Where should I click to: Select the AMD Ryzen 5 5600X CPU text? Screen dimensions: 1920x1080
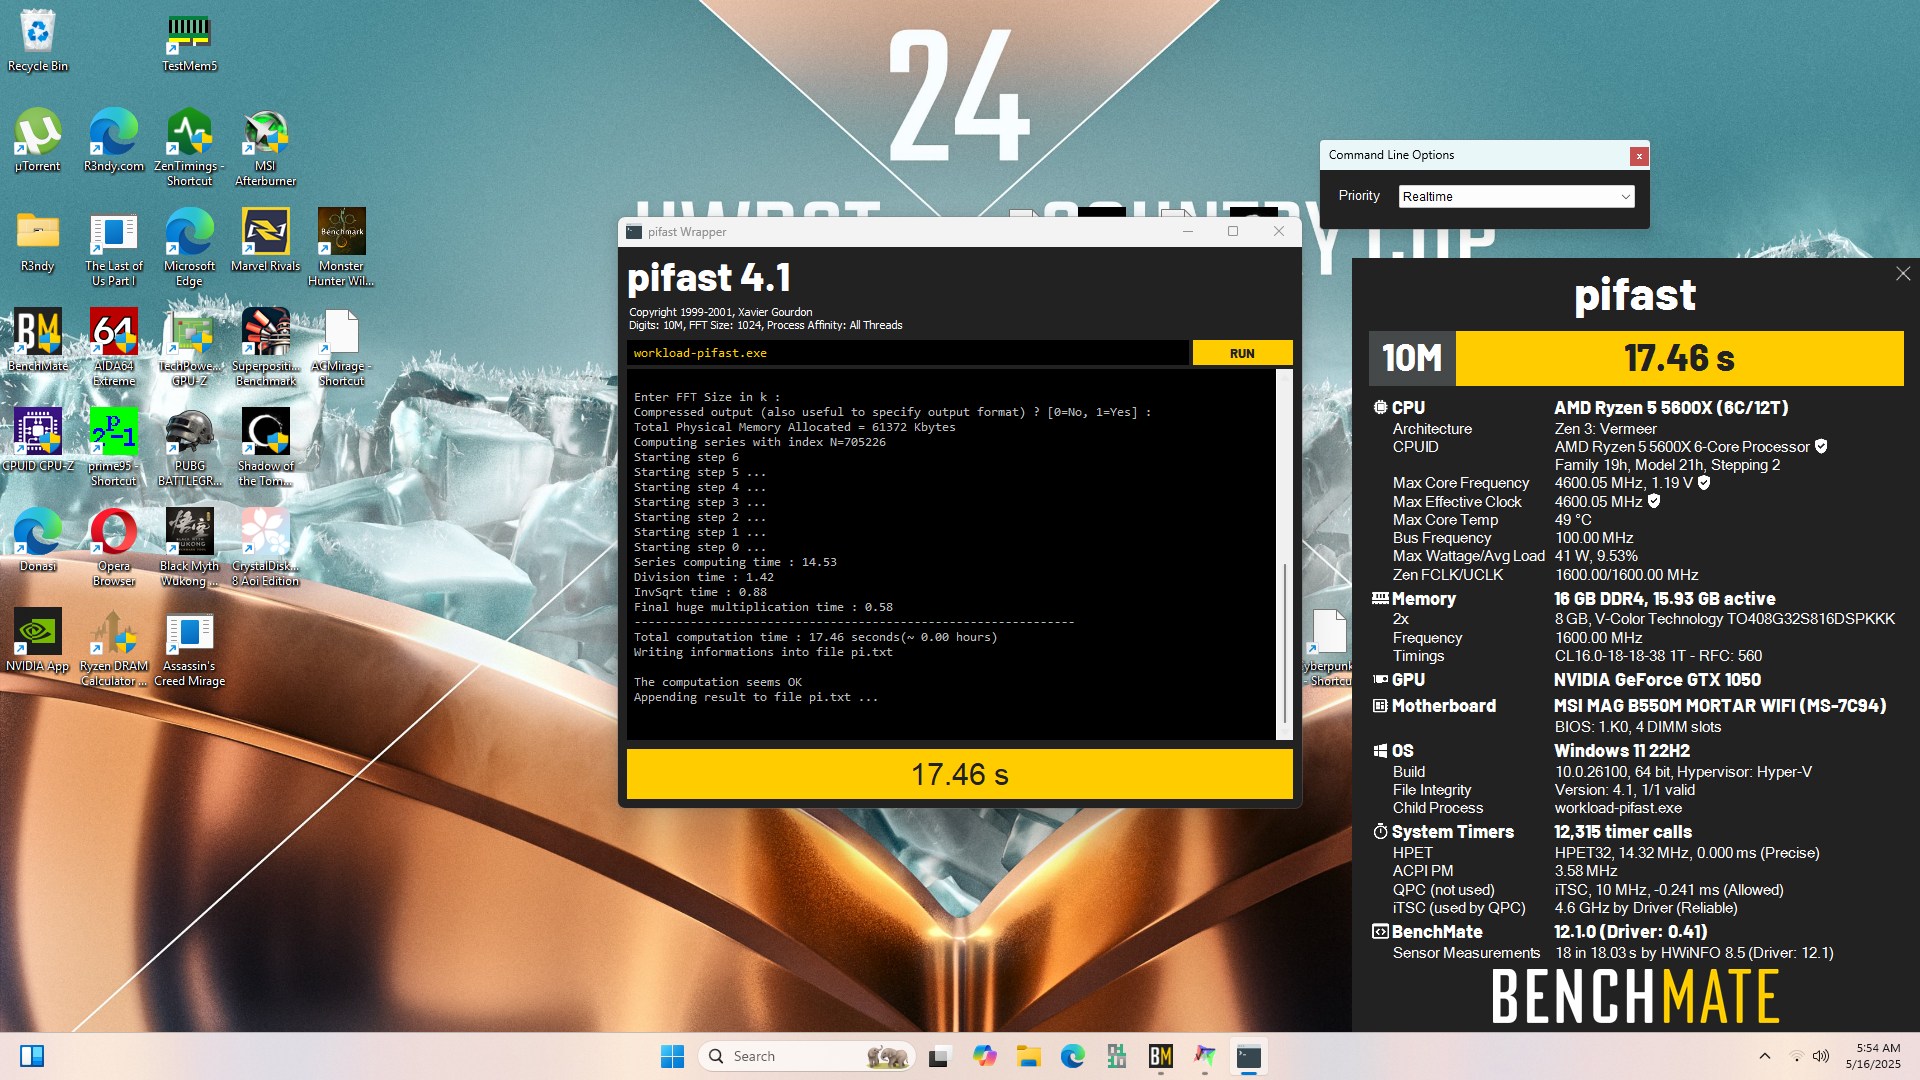[x=1671, y=408]
